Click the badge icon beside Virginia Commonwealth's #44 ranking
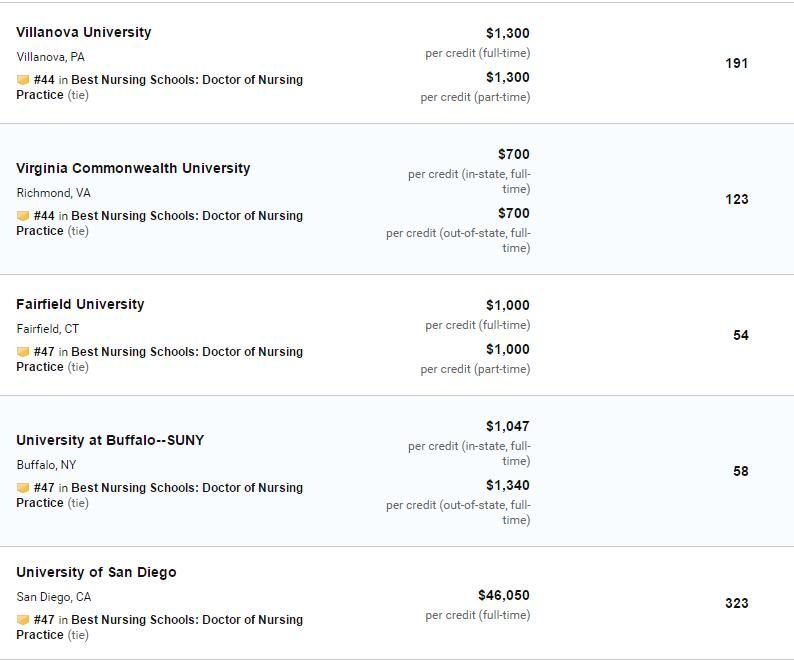Image resolution: width=794 pixels, height=660 pixels. [23, 216]
